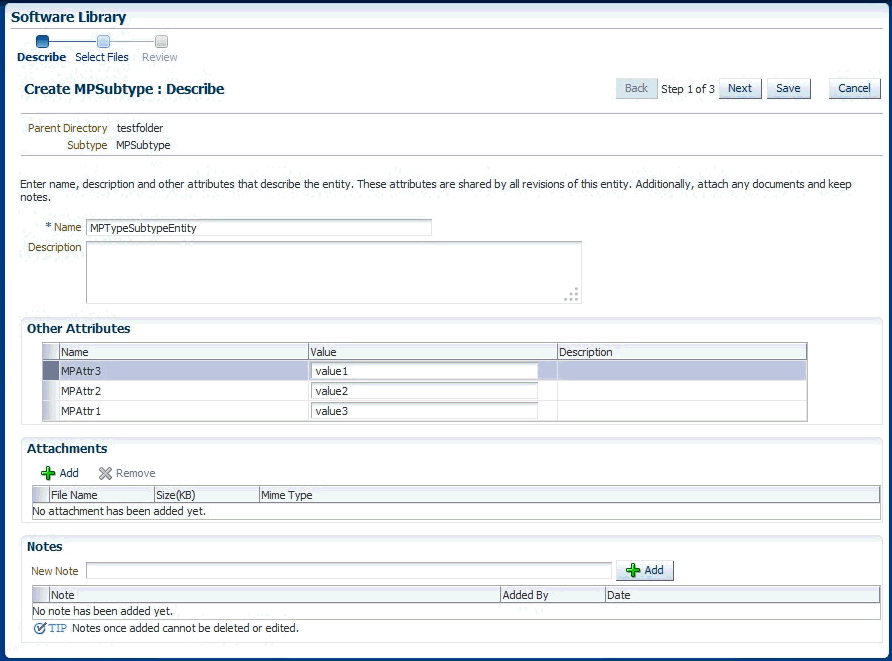The height and width of the screenshot is (661, 892).
Task: Click the TIP checkmark icon
Action: point(40,628)
